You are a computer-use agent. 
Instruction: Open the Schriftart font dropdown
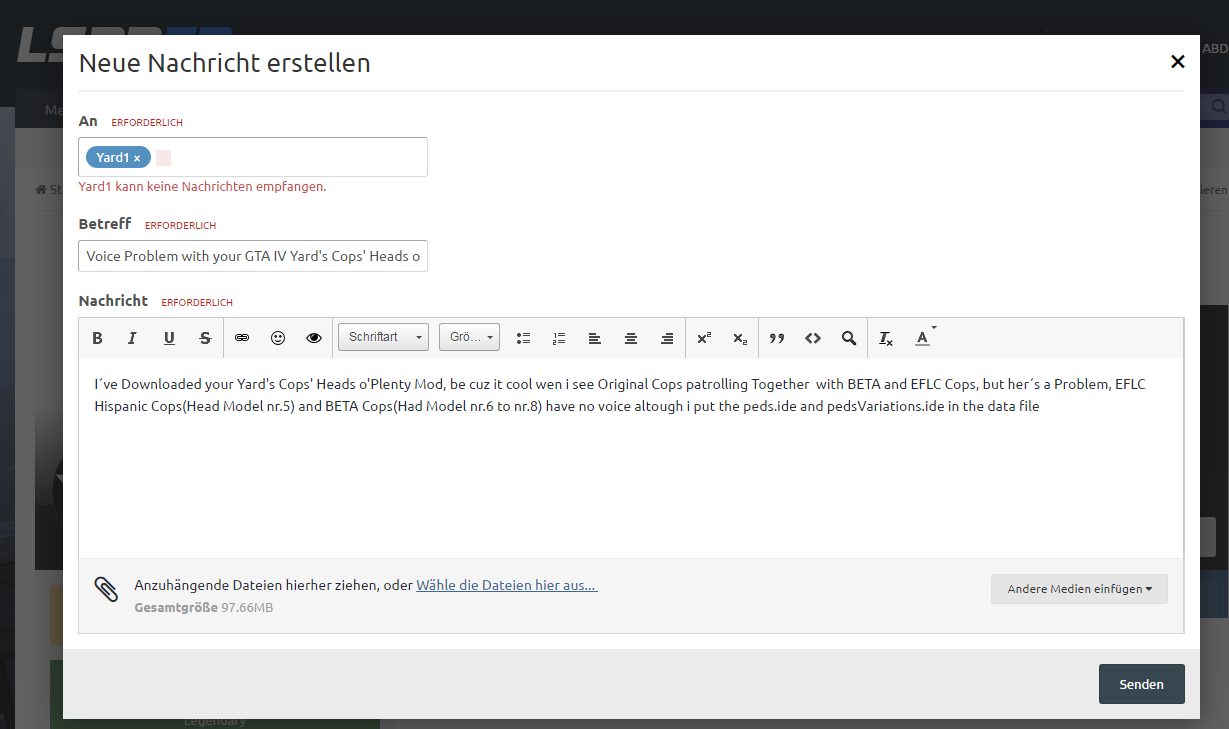[383, 337]
